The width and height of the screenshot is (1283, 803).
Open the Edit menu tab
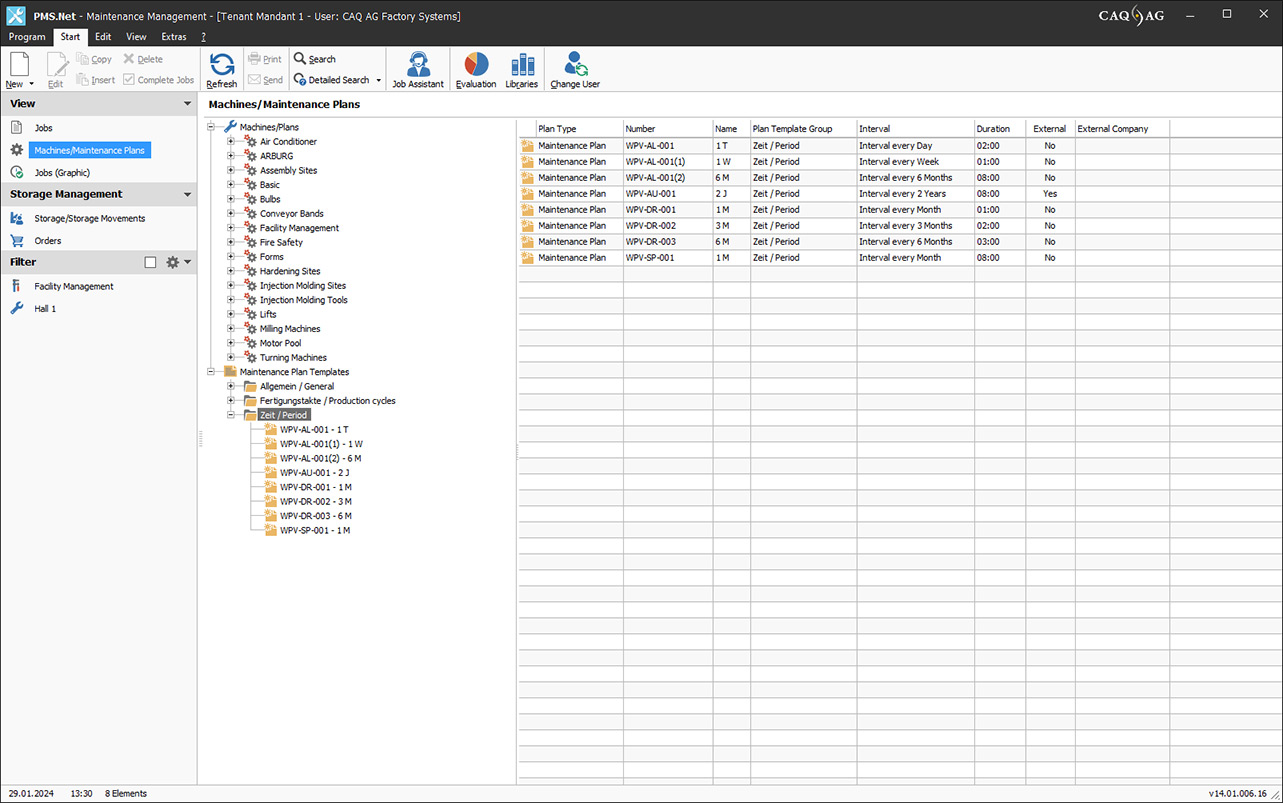(x=103, y=37)
